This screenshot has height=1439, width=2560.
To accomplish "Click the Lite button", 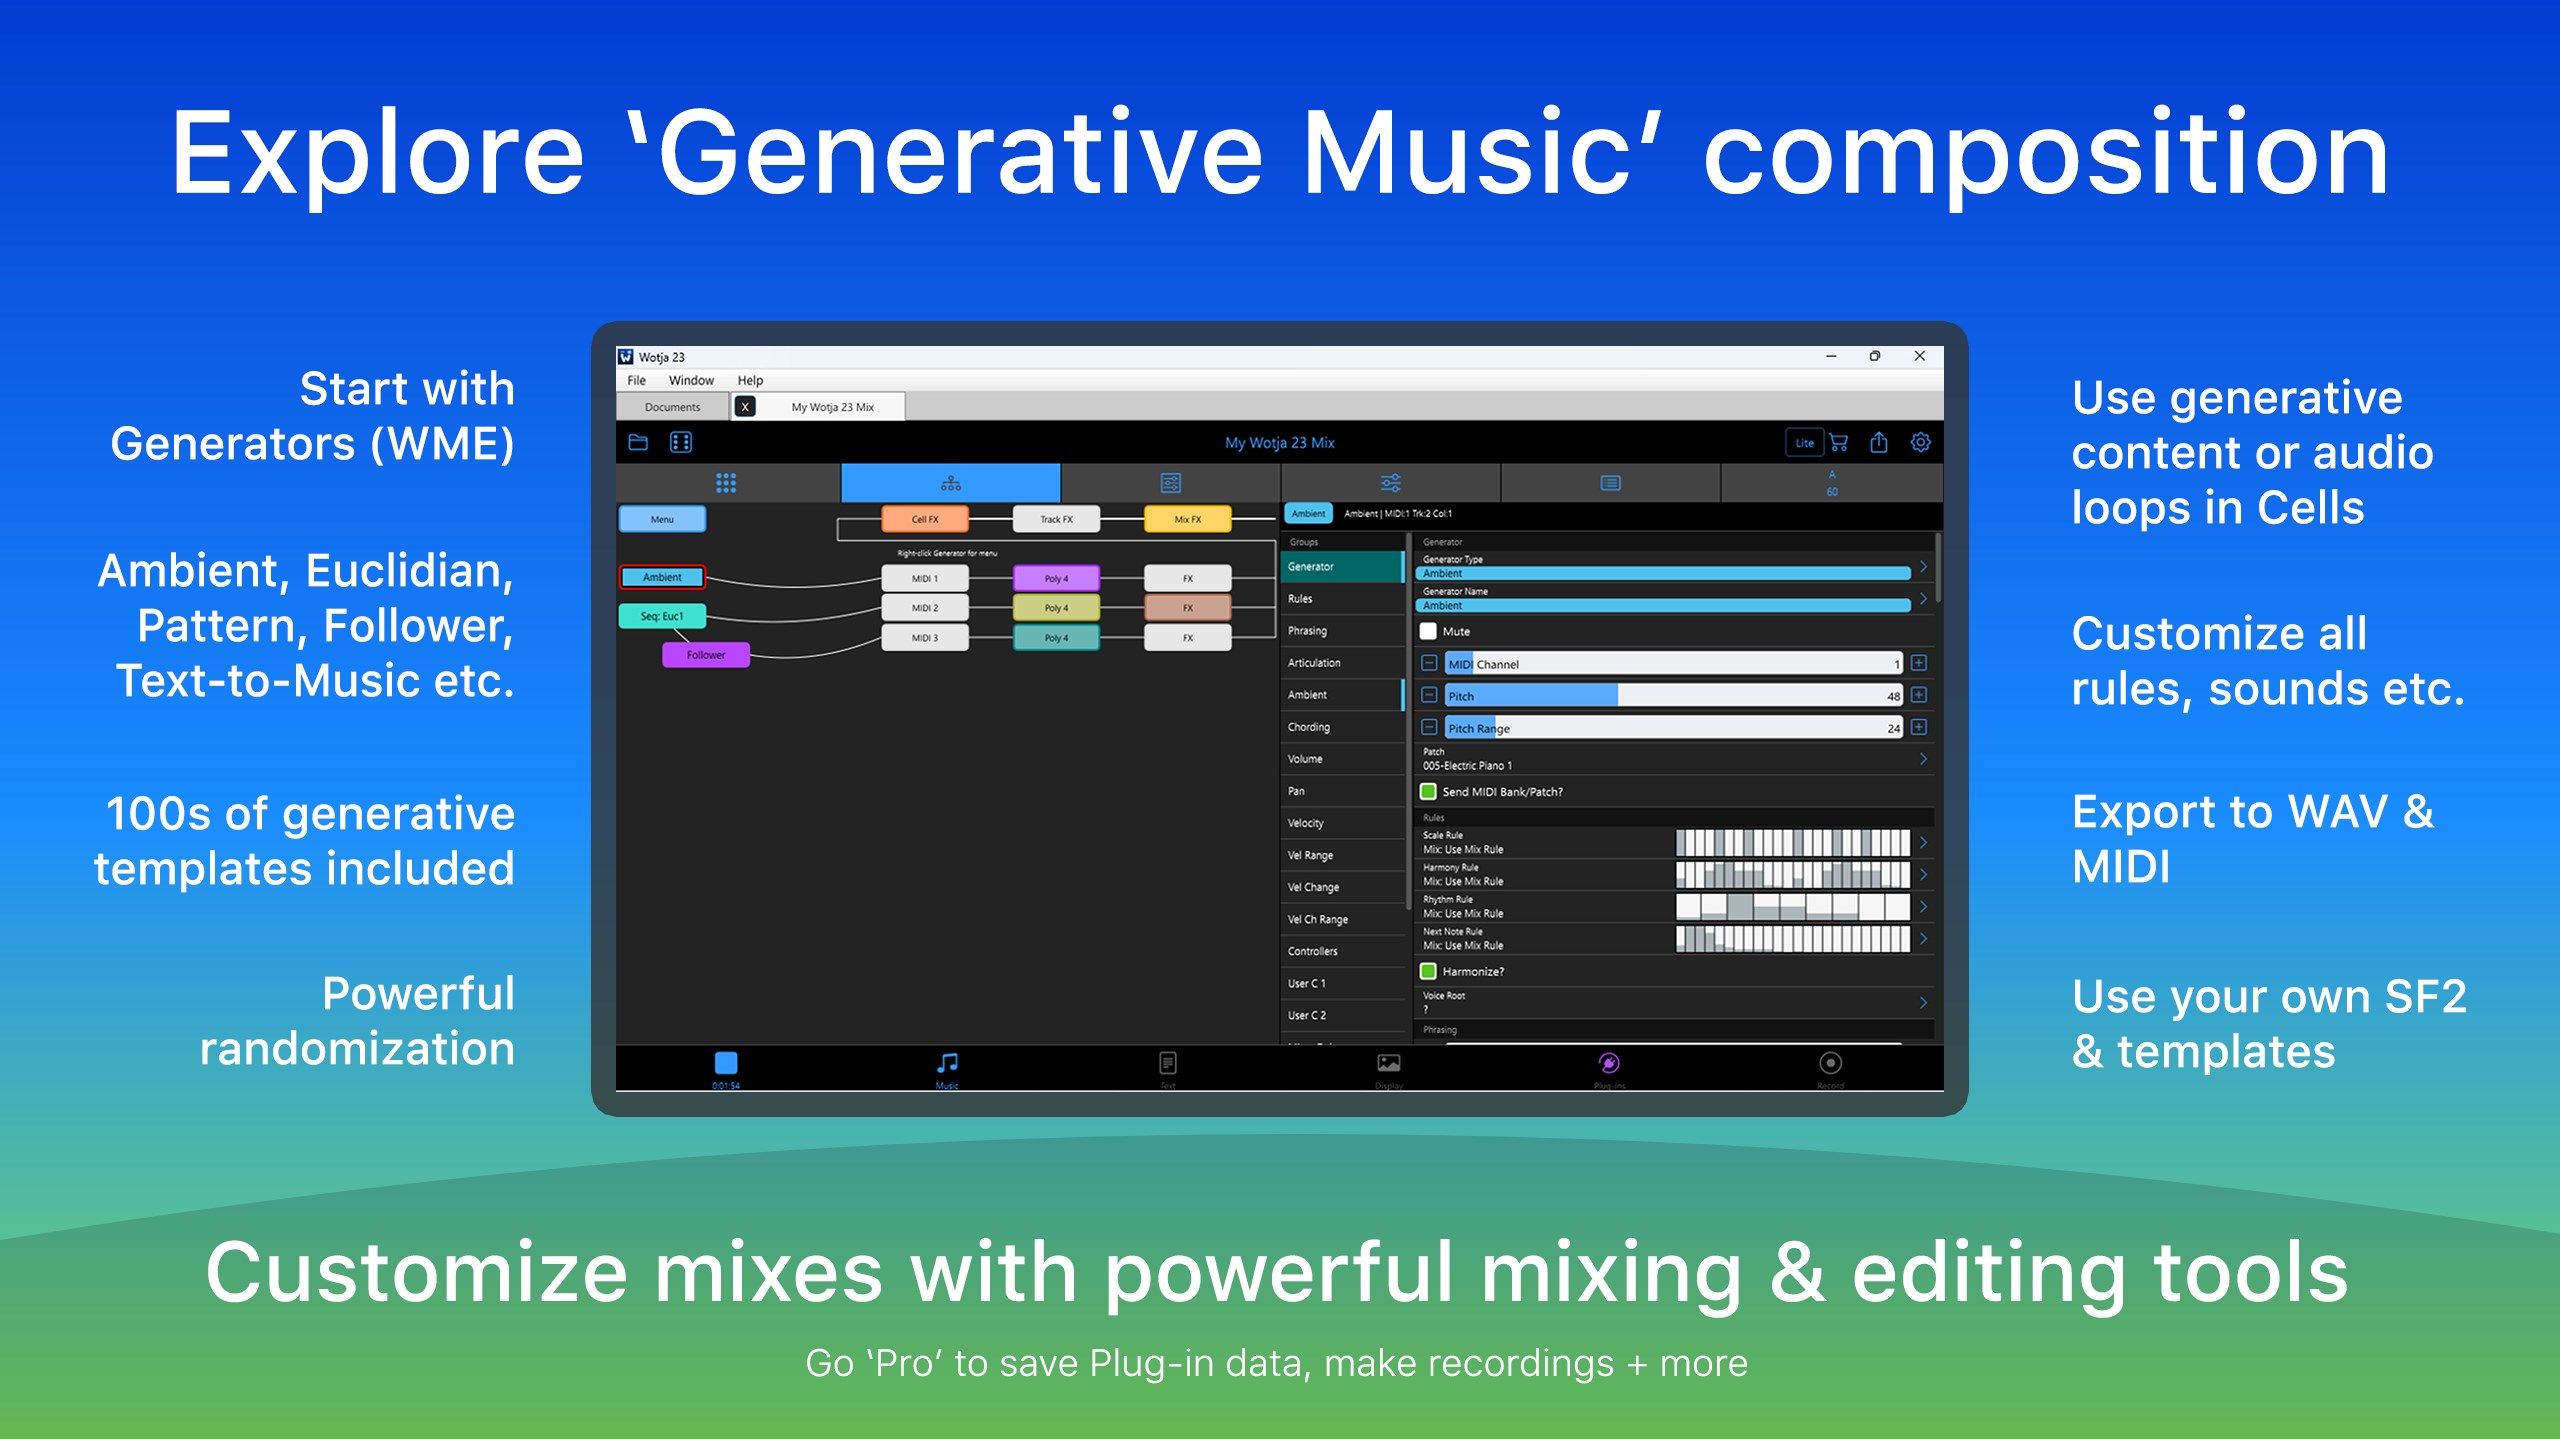I will (1804, 442).
